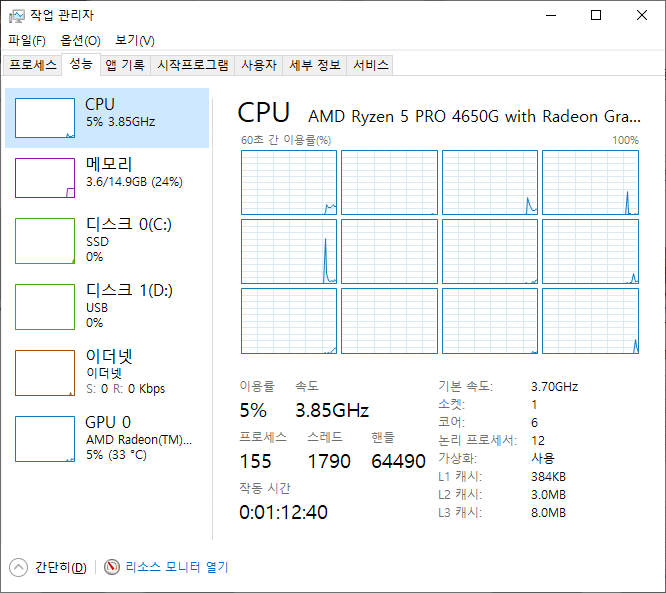Click the 리소스 모니터 icon

point(111,567)
